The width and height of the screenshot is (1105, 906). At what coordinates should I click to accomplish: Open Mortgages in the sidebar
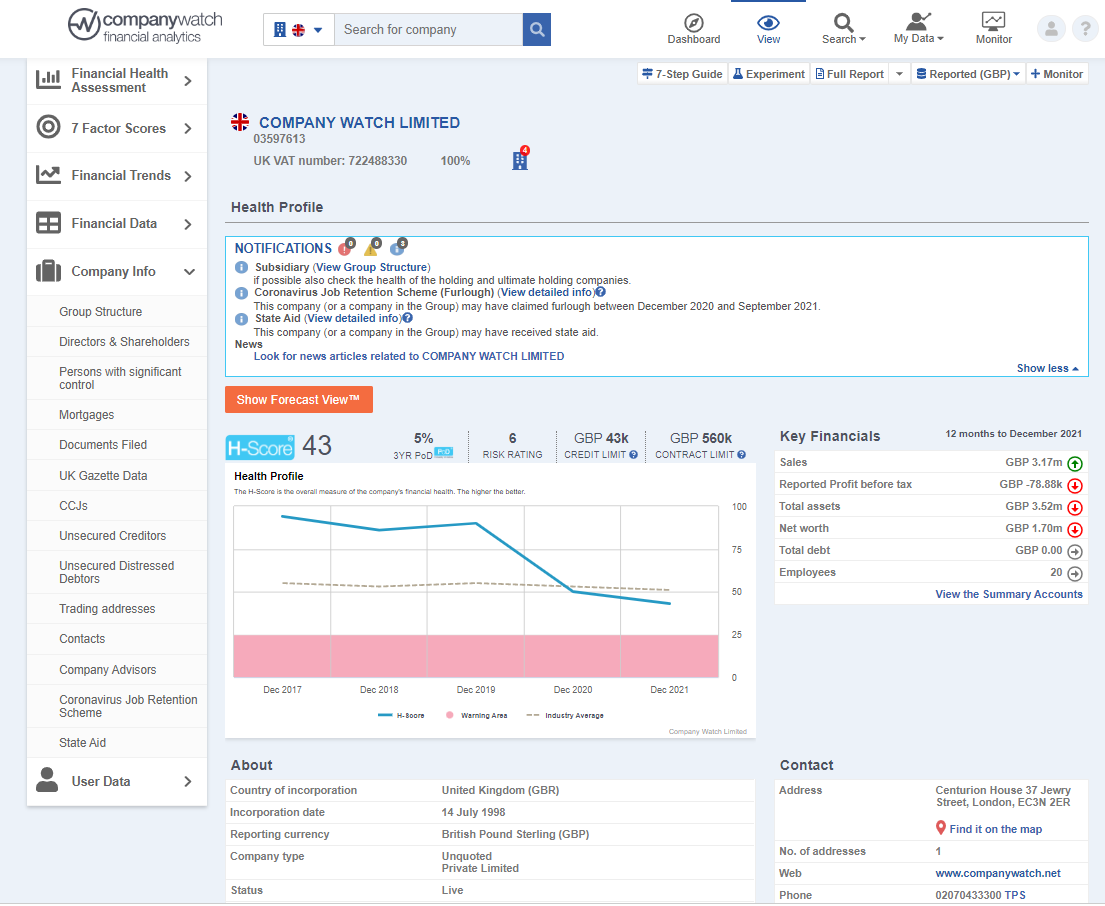[87, 415]
